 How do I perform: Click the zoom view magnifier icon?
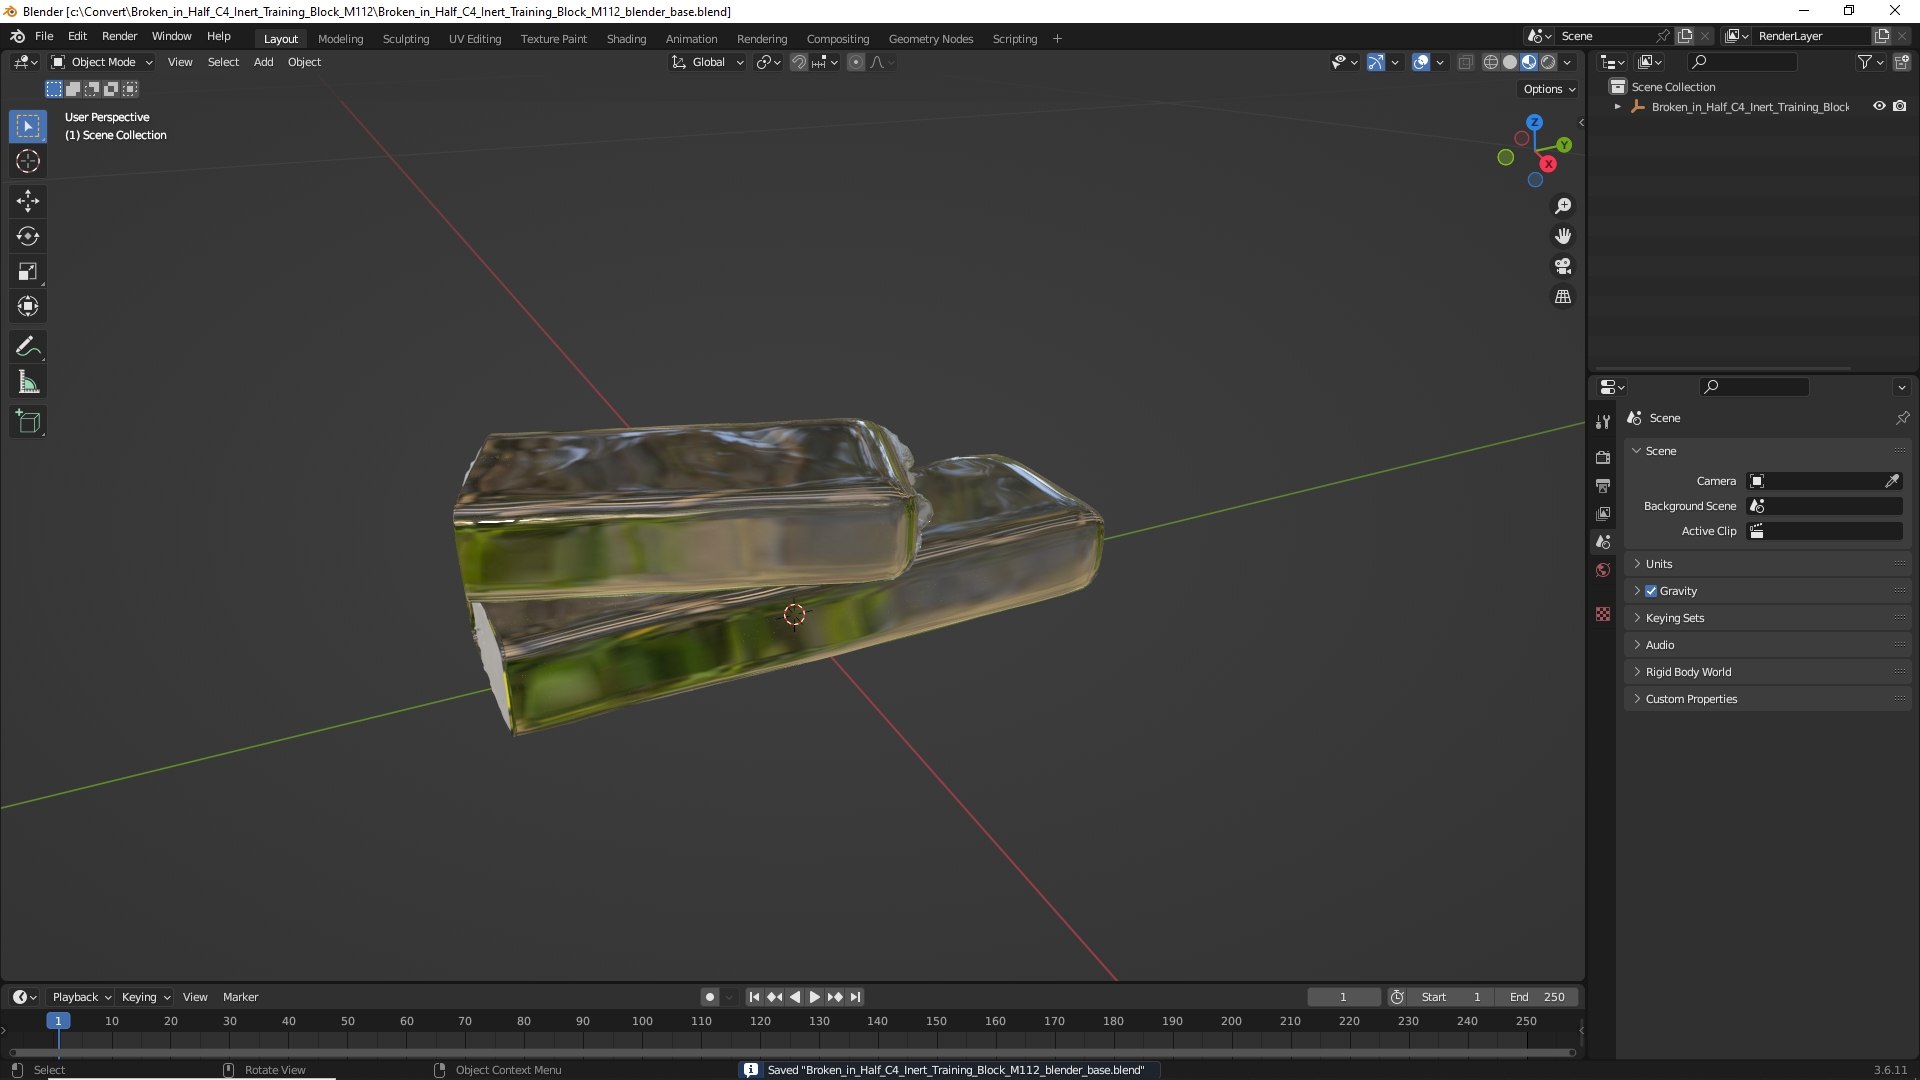(1563, 206)
